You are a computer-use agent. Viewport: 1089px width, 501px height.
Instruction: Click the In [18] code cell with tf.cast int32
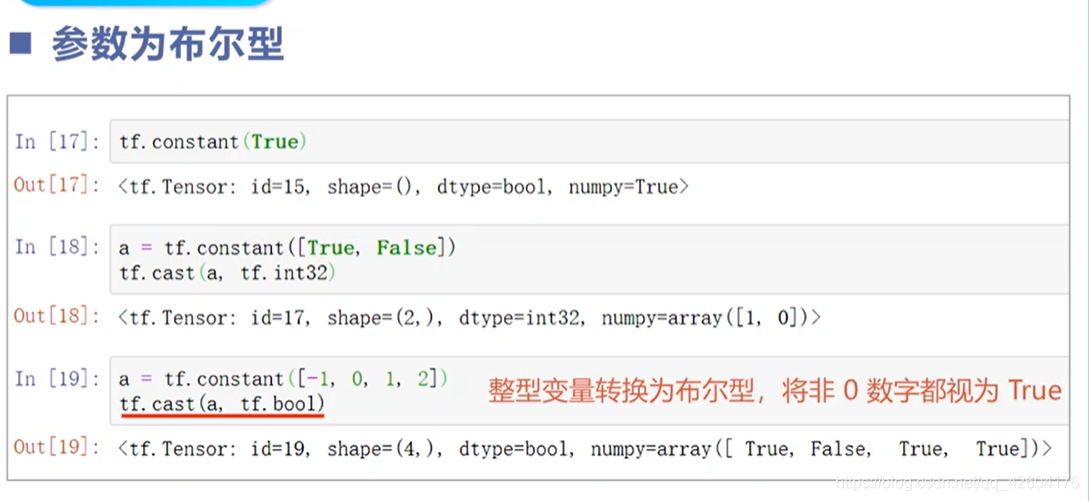[589, 260]
